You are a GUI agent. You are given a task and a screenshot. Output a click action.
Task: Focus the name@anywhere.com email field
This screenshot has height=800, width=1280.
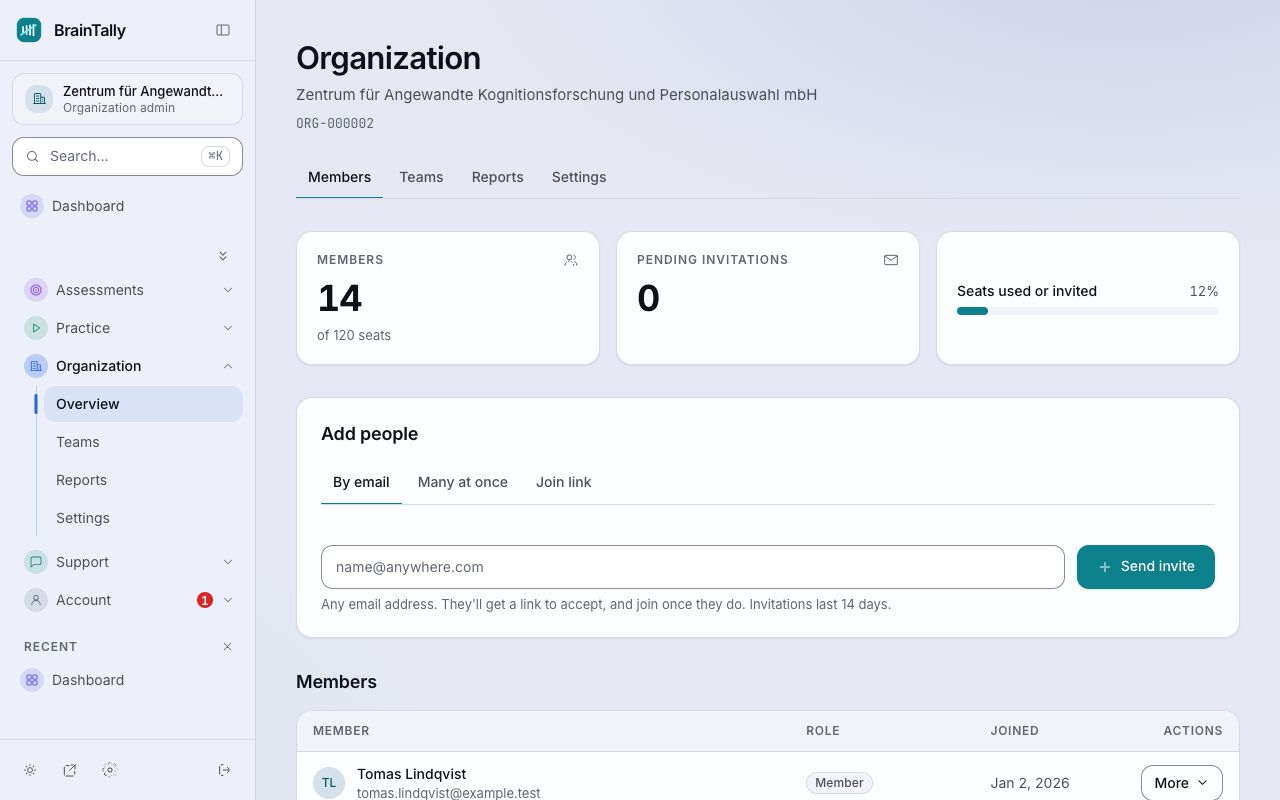tap(693, 567)
